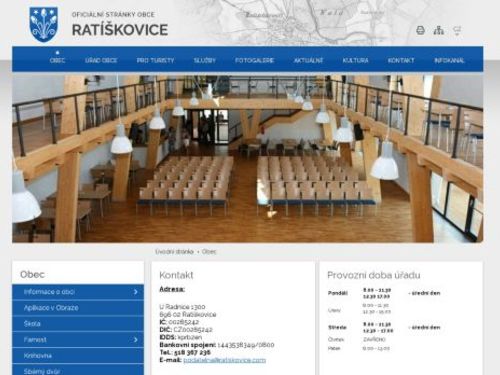The height and width of the screenshot is (375, 500).
Task: Select Pro turisty in navigation bar
Action: click(x=155, y=60)
